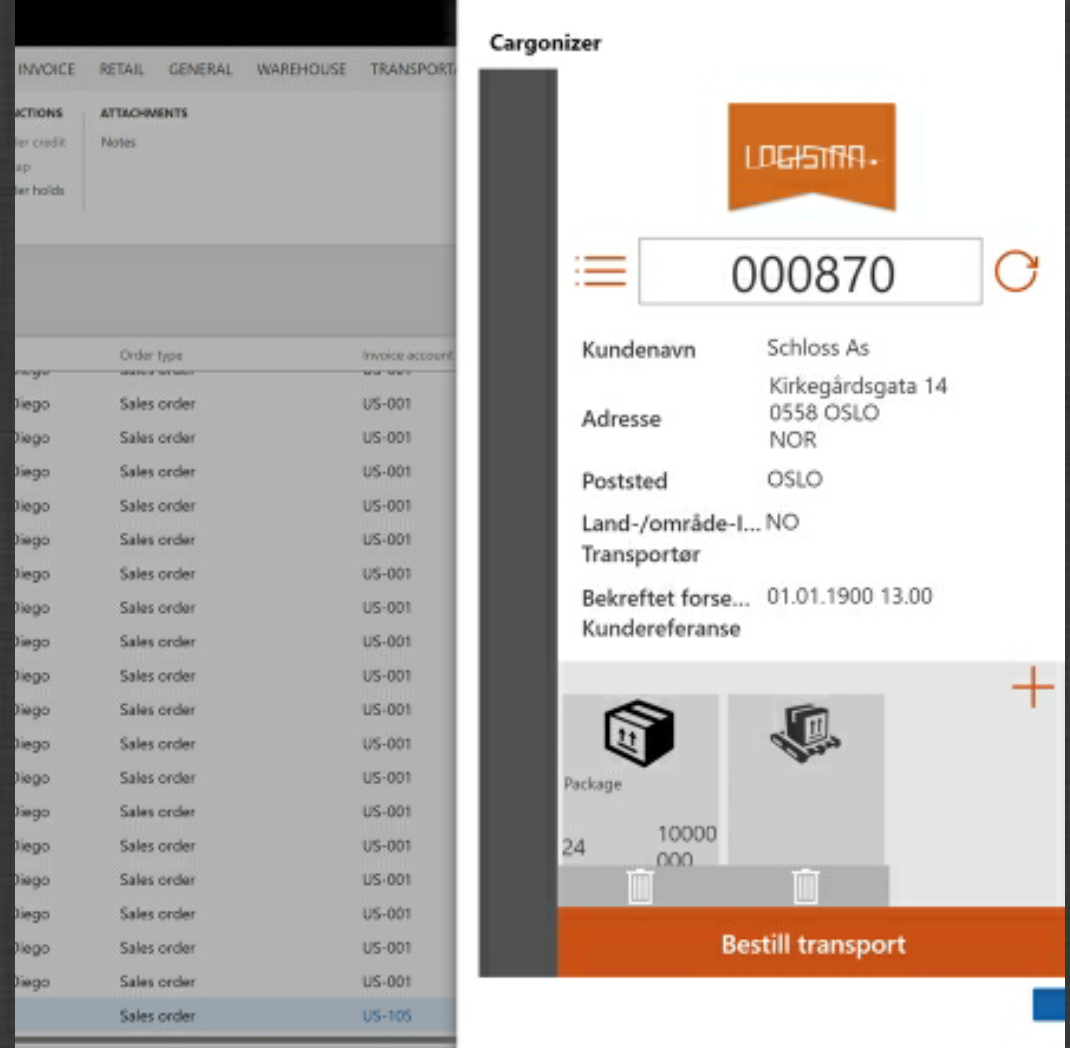Switch to the WAREHOUSE ribbon tab
The width and height of the screenshot is (1070, 1048).
(301, 69)
